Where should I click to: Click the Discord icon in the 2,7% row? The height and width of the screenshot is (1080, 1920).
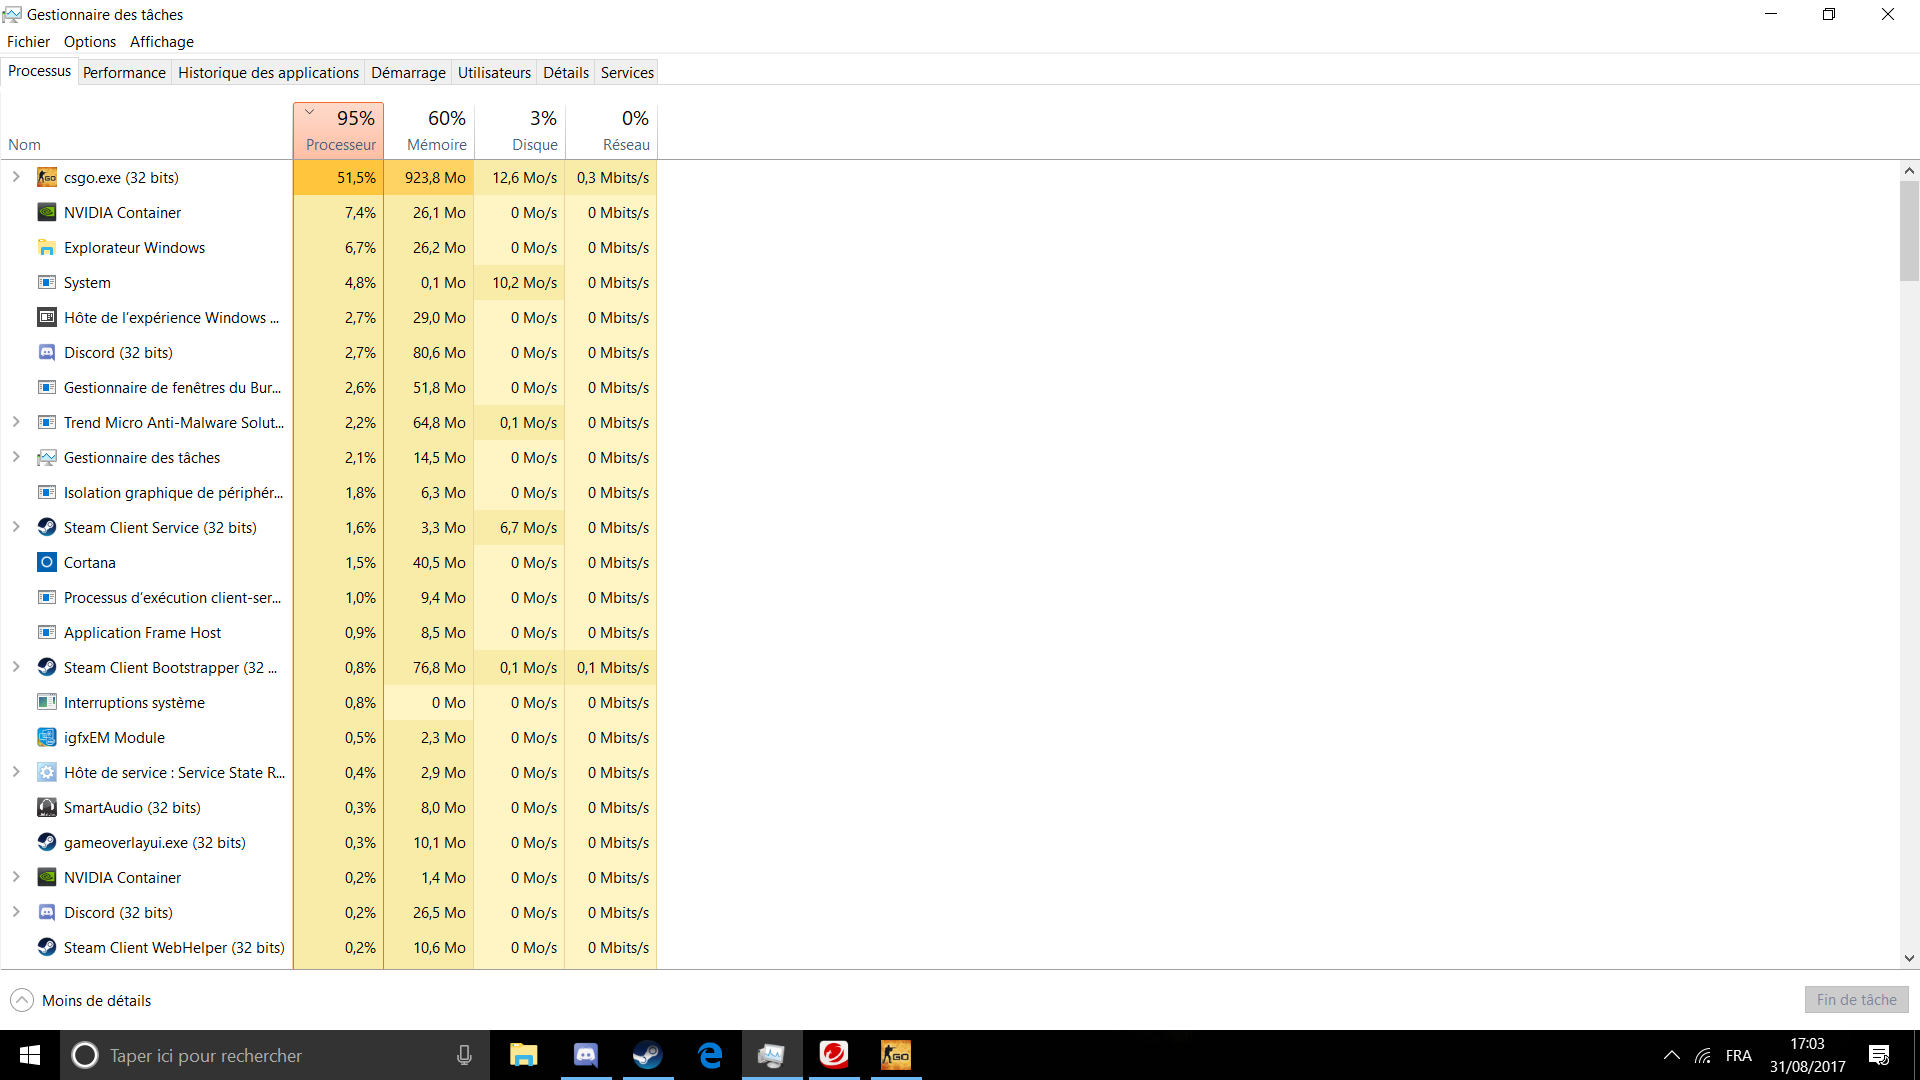click(x=46, y=353)
